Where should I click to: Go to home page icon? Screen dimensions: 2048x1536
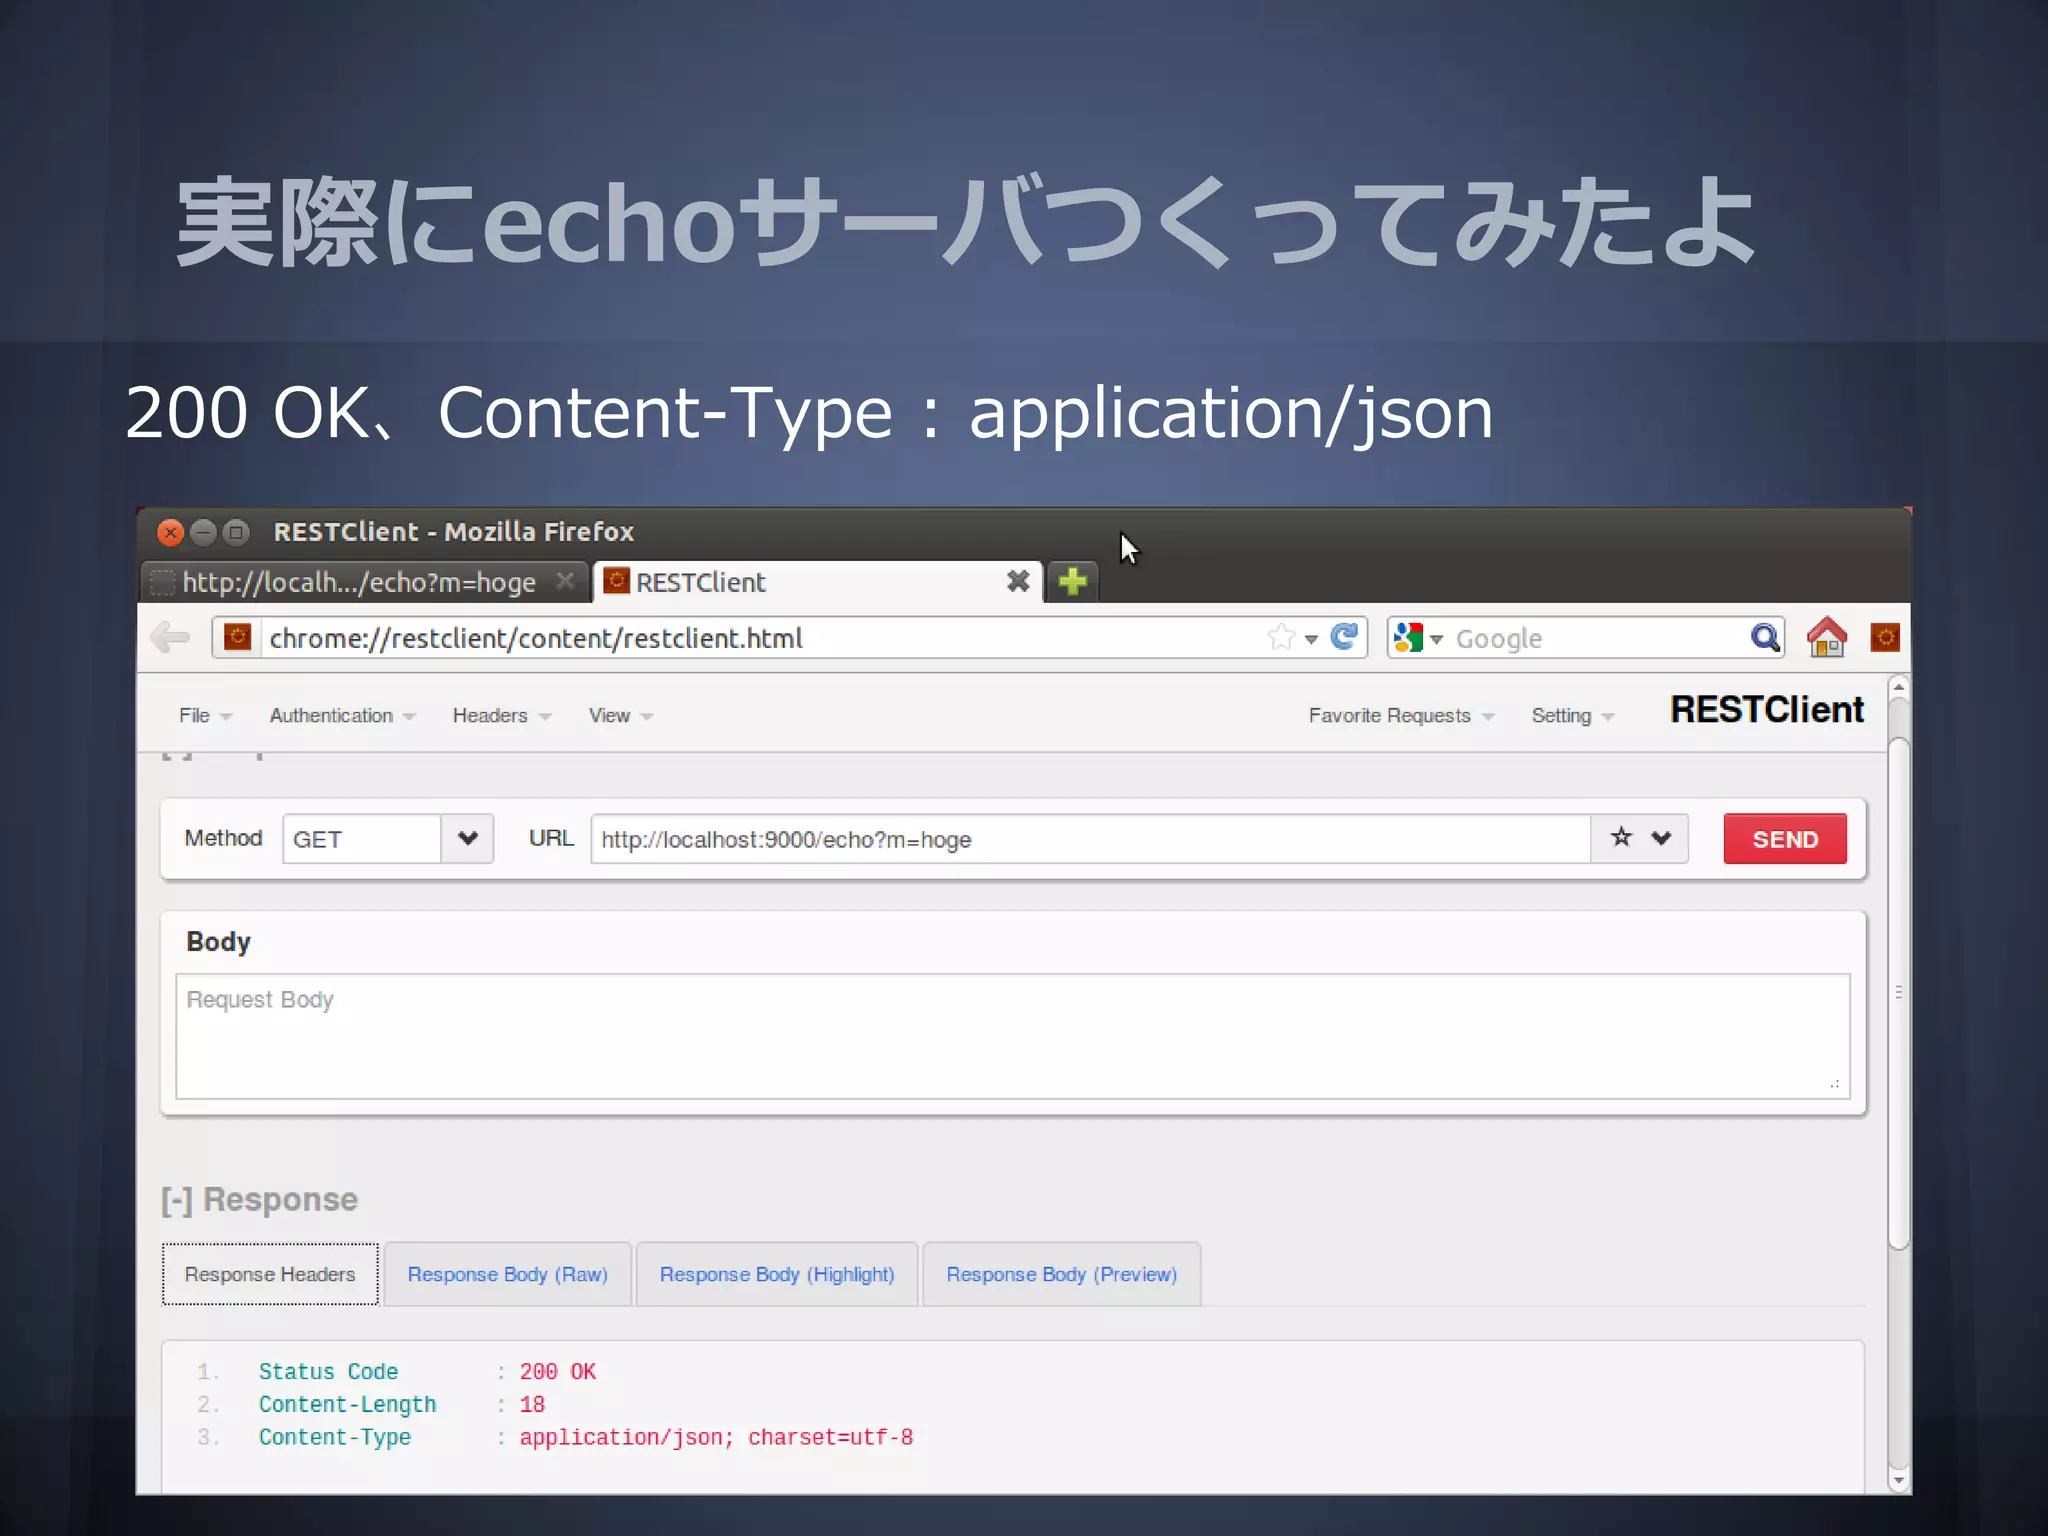click(x=1826, y=637)
